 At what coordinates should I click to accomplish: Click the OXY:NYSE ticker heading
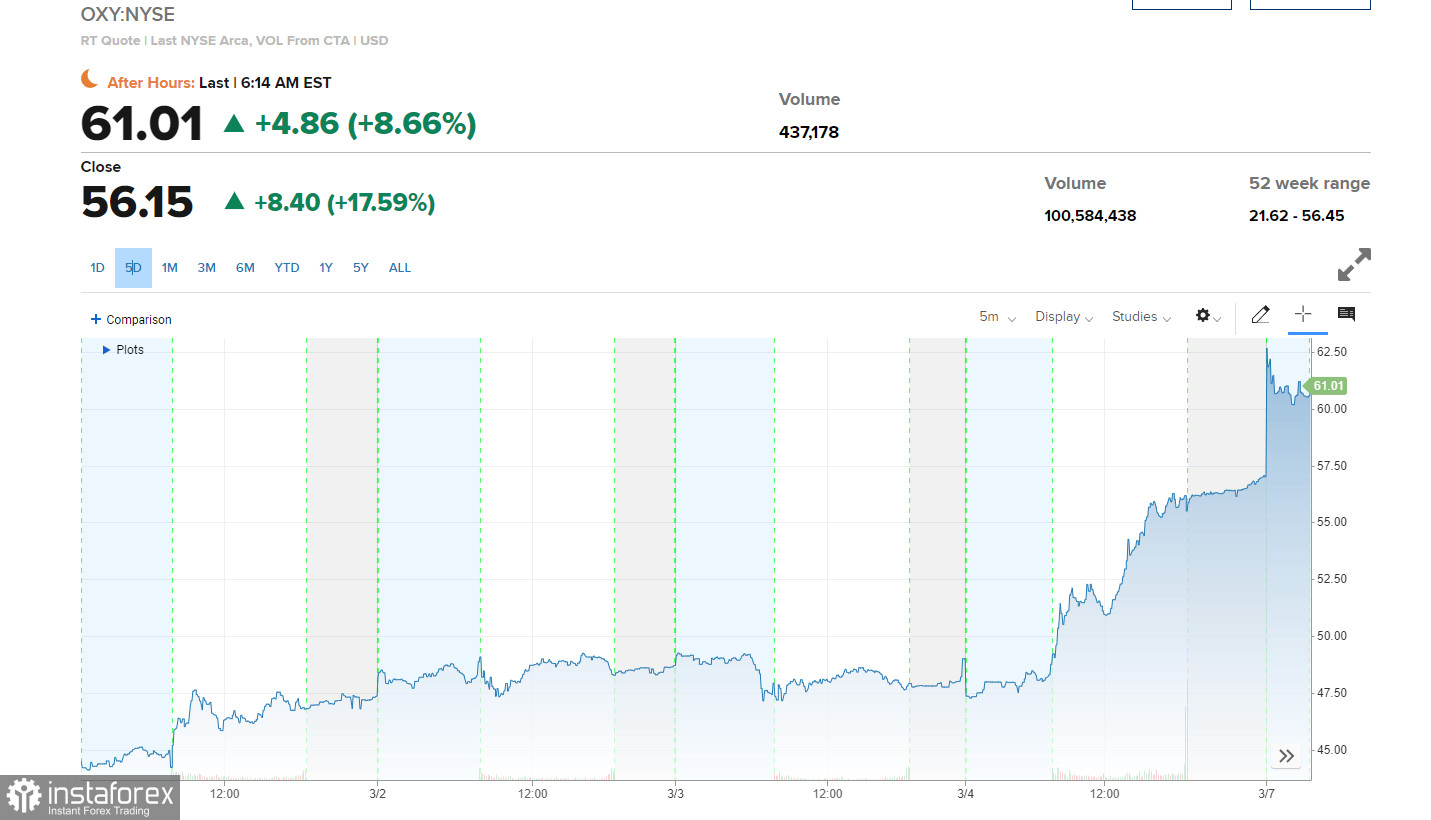(128, 14)
